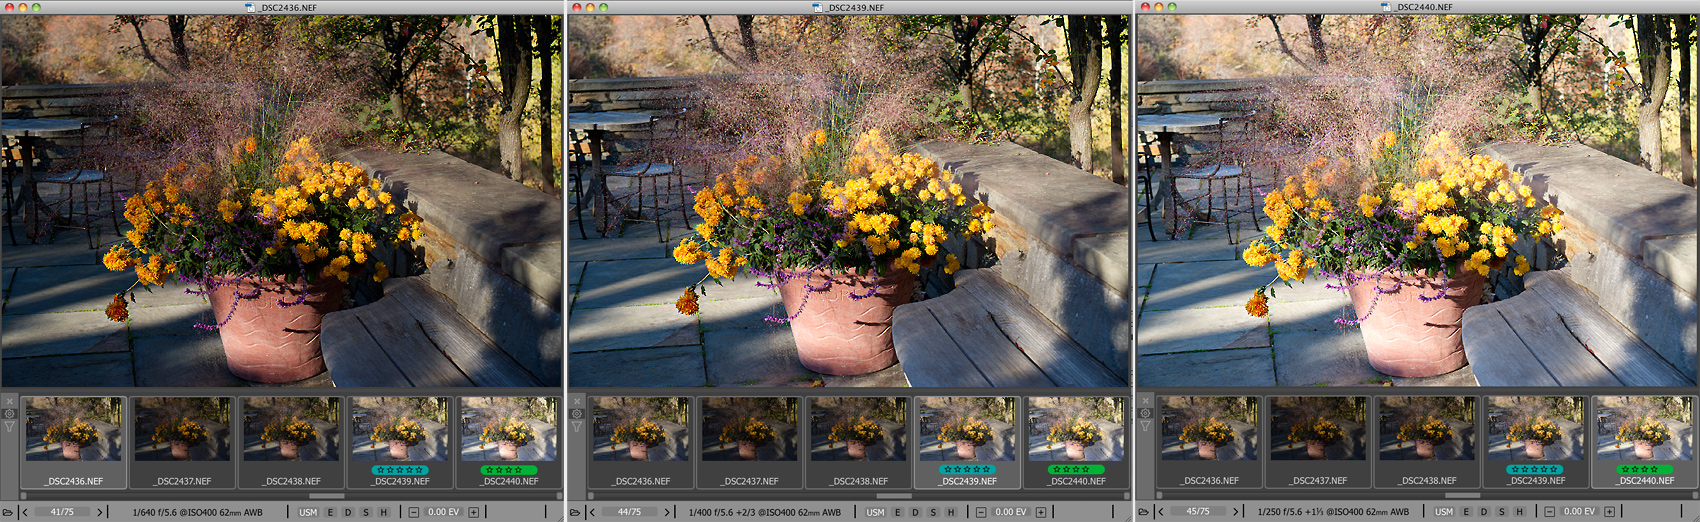The width and height of the screenshot is (1700, 522).
Task: Increase exposure with plus in the _DSC2436.NEF window
Action: [474, 512]
